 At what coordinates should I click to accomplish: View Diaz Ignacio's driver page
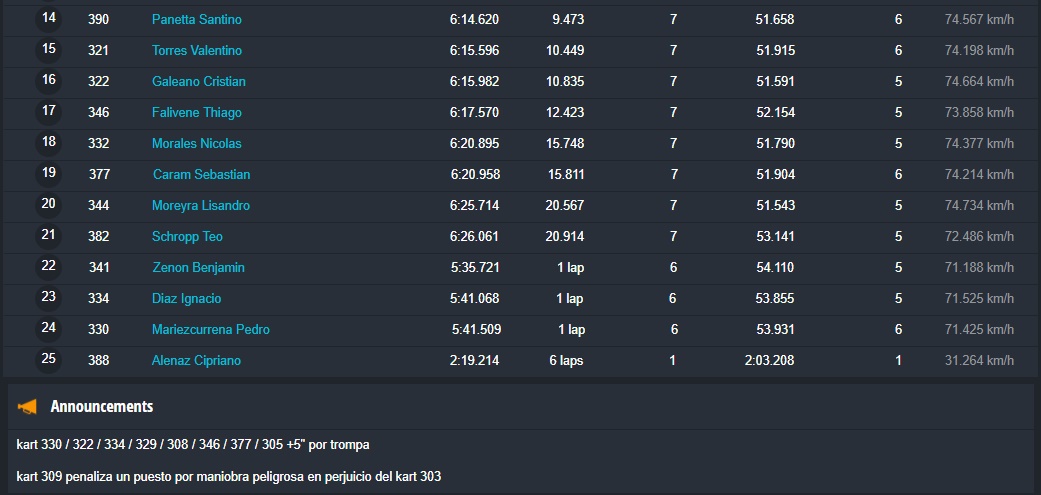pos(186,299)
